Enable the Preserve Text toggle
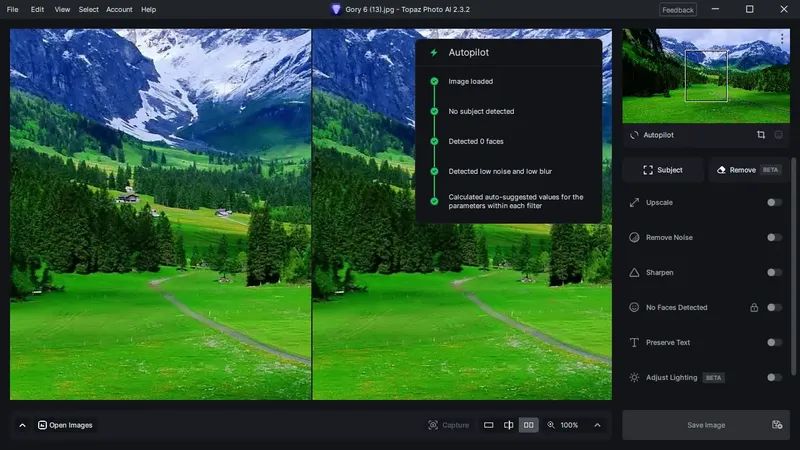800x450 pixels. 774,342
